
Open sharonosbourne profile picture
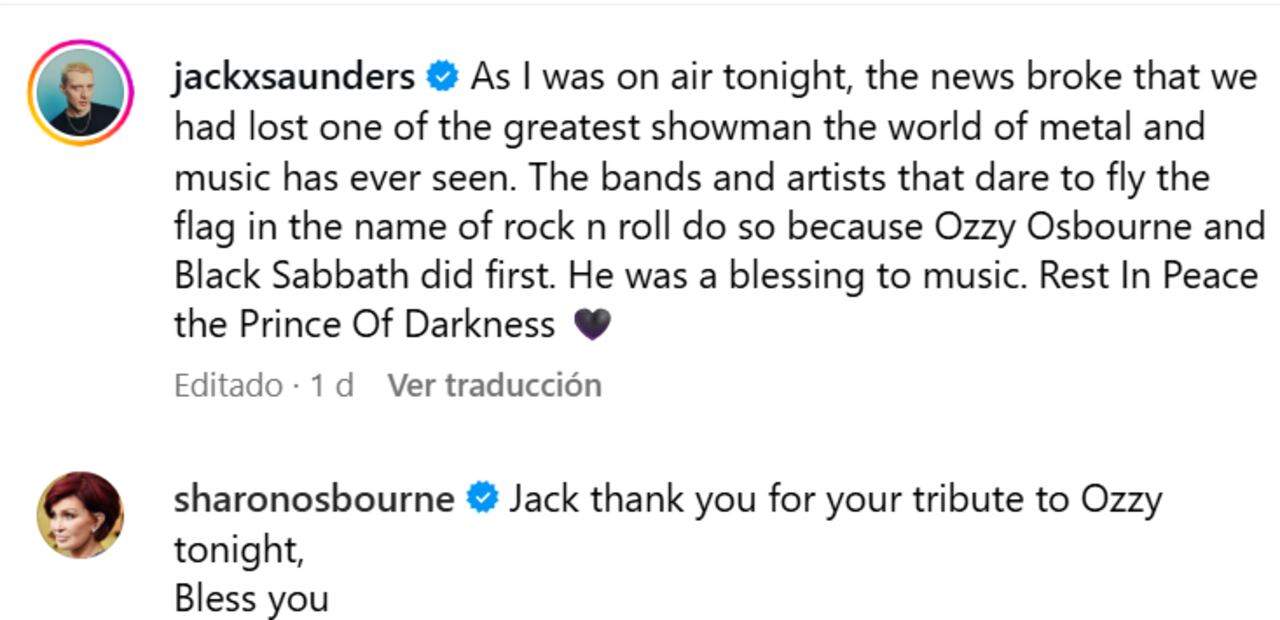click(x=80, y=515)
